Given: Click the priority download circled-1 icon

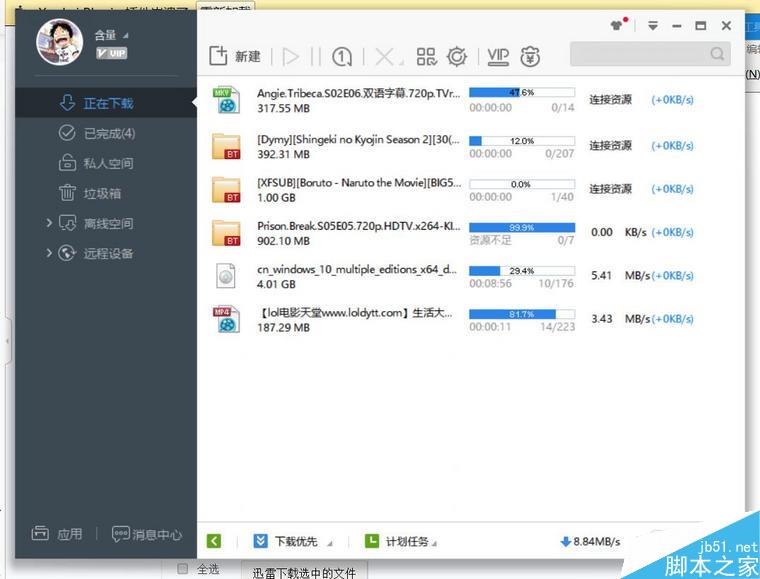Looking at the screenshot, I should point(342,57).
